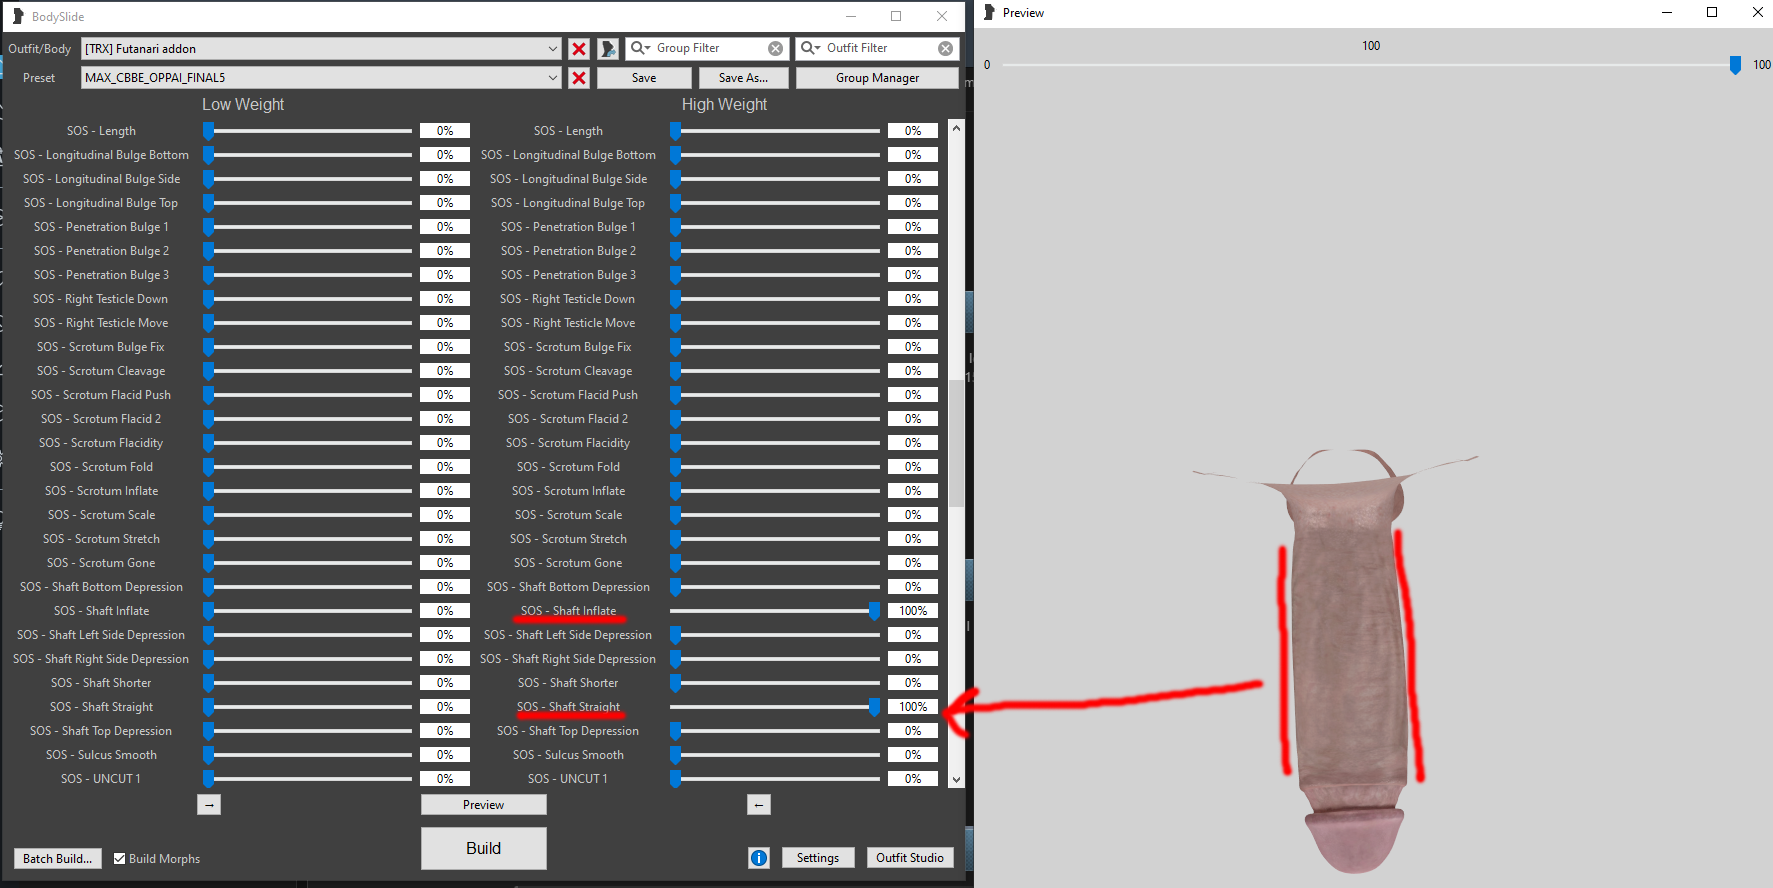Open the Group Manager
This screenshot has width=1773, height=888.
877,78
